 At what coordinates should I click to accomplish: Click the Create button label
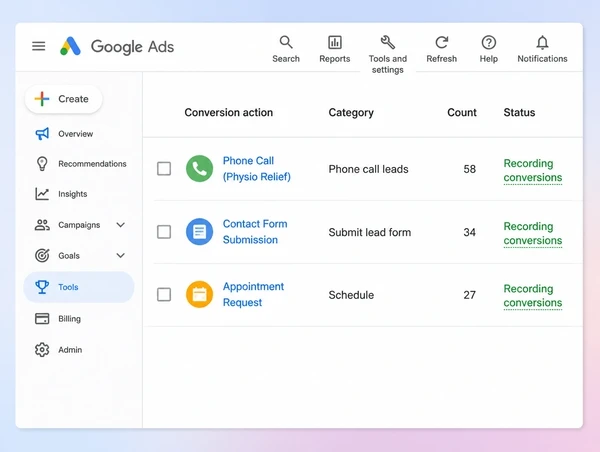tap(73, 99)
